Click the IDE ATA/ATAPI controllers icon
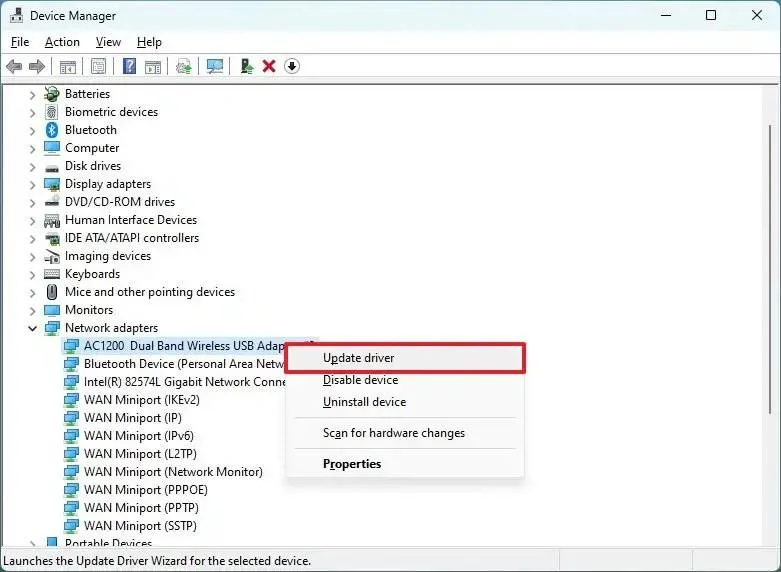 coord(52,238)
